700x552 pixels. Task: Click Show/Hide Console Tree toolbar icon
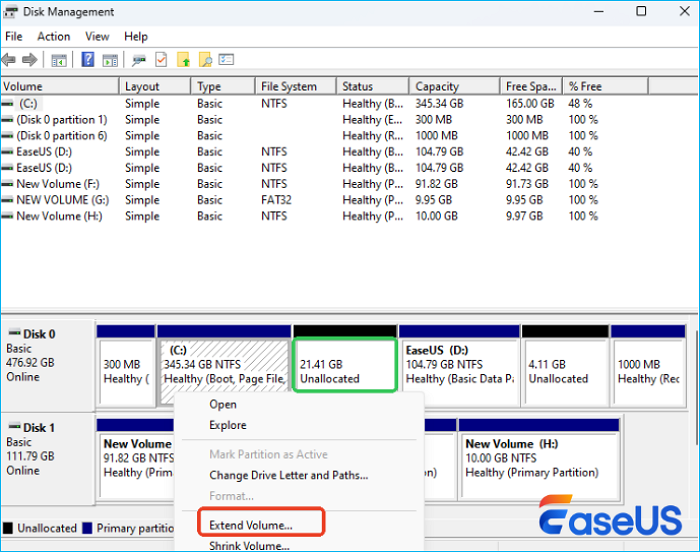pyautogui.click(x=59, y=60)
